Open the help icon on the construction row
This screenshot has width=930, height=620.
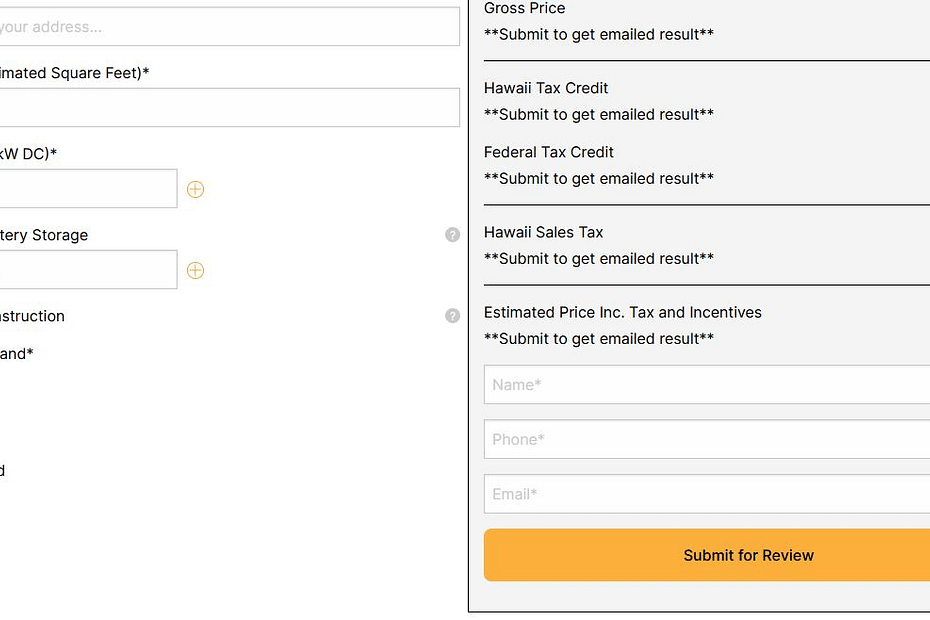click(x=452, y=316)
